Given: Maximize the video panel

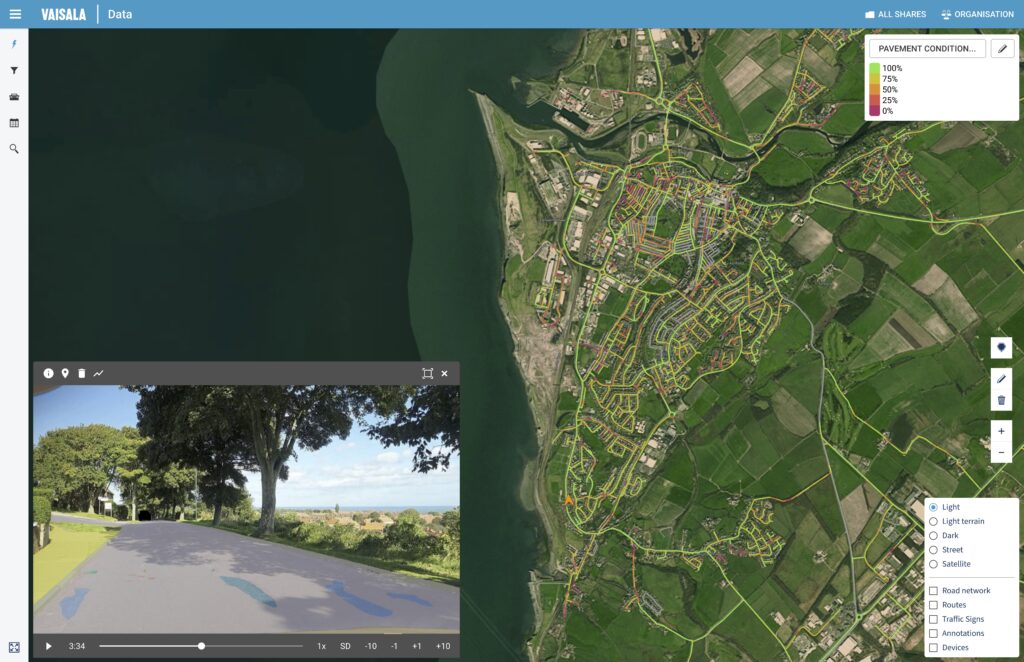Looking at the screenshot, I should [428, 373].
